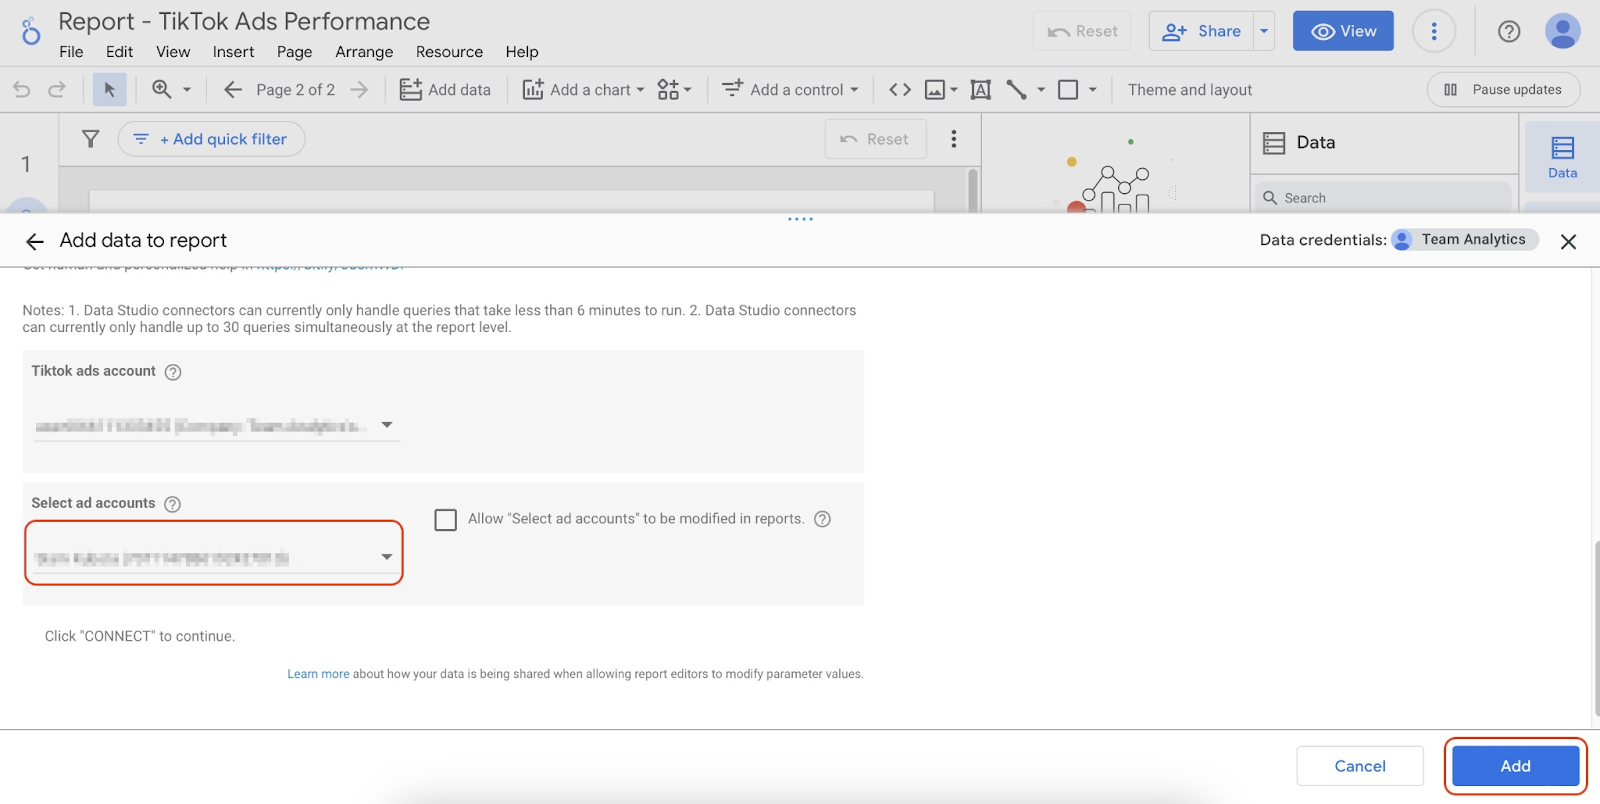Click help icon beside Select ad accounts
Viewport: 1600px width, 804px height.
(172, 504)
